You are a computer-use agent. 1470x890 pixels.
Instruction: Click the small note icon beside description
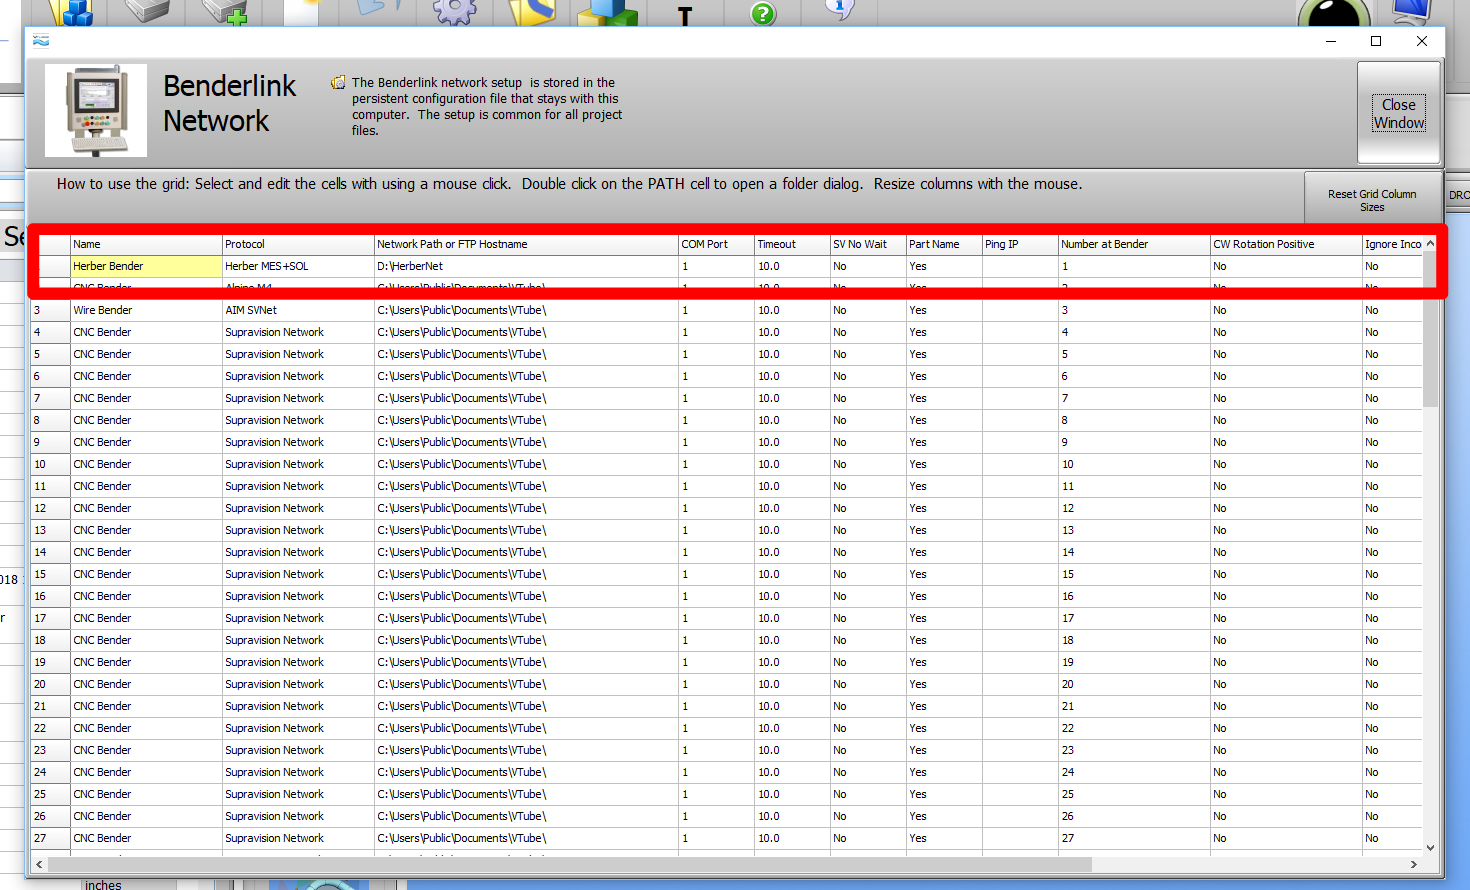point(339,83)
